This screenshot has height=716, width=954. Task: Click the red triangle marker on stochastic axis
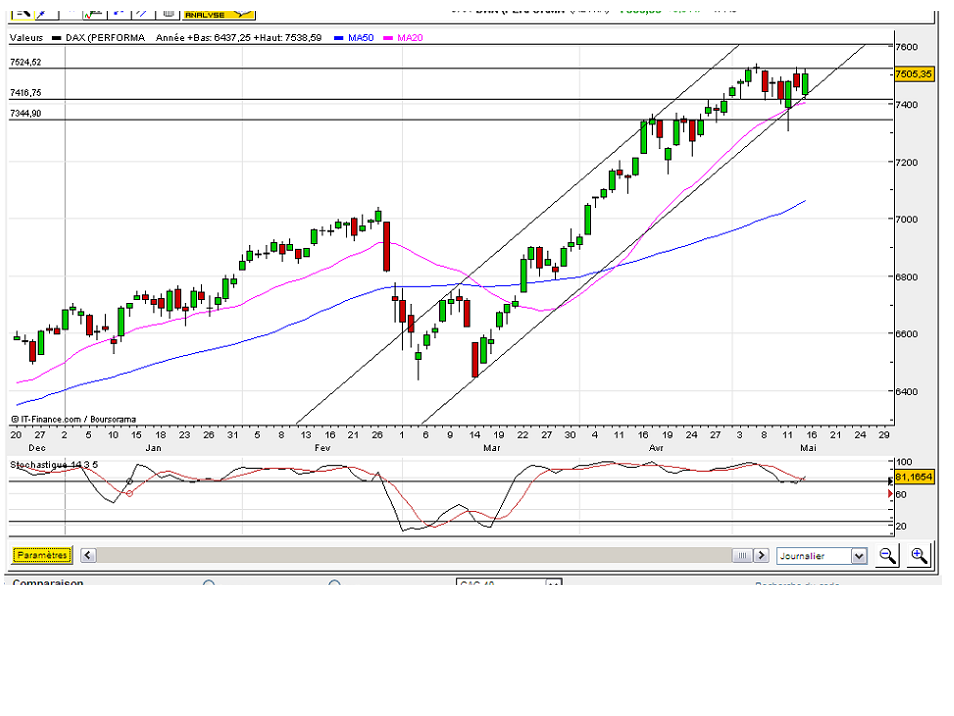(891, 494)
